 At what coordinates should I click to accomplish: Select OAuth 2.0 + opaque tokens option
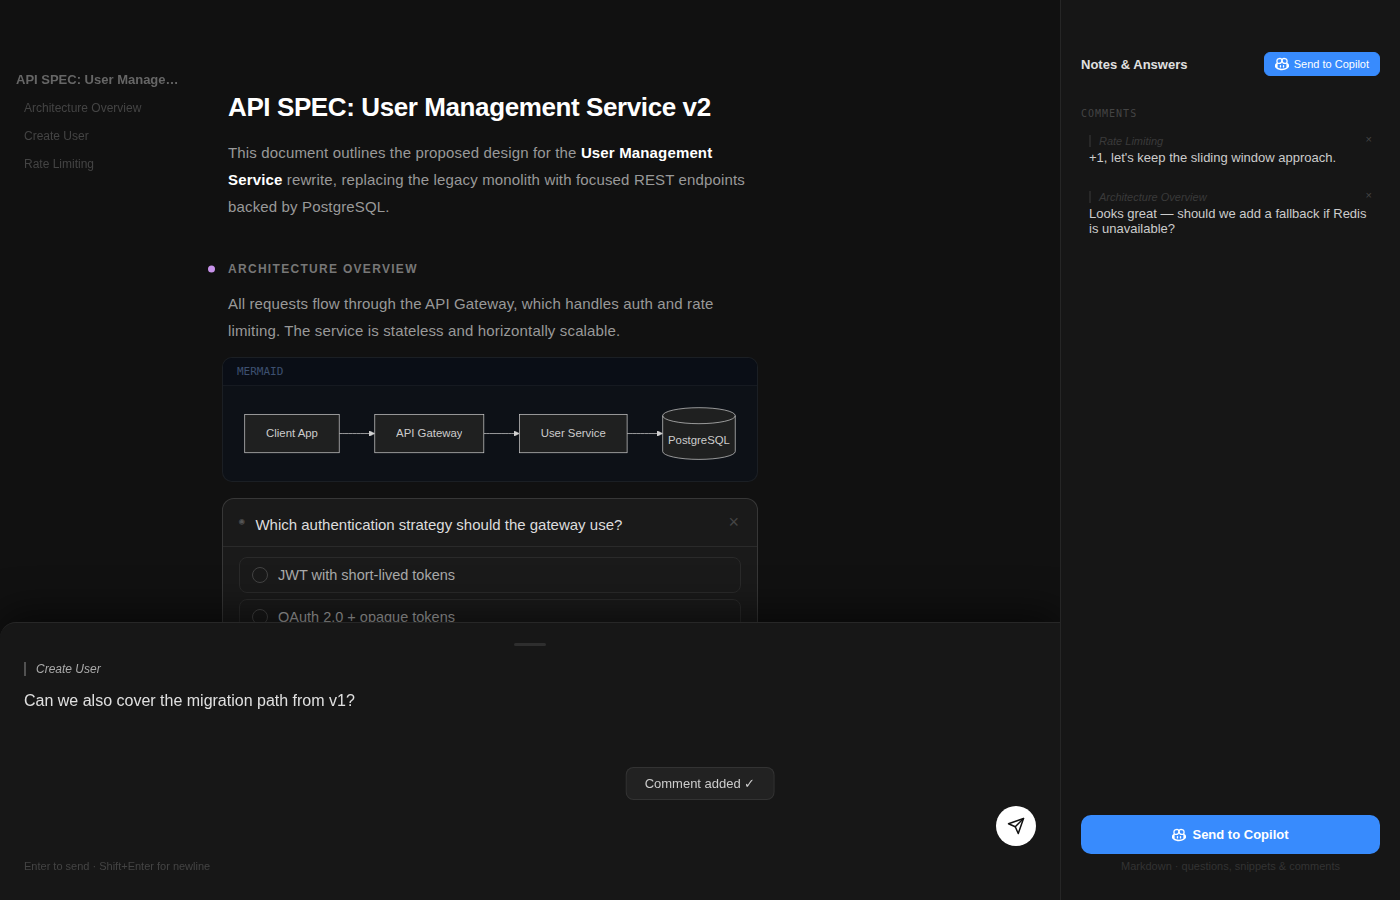click(x=490, y=612)
